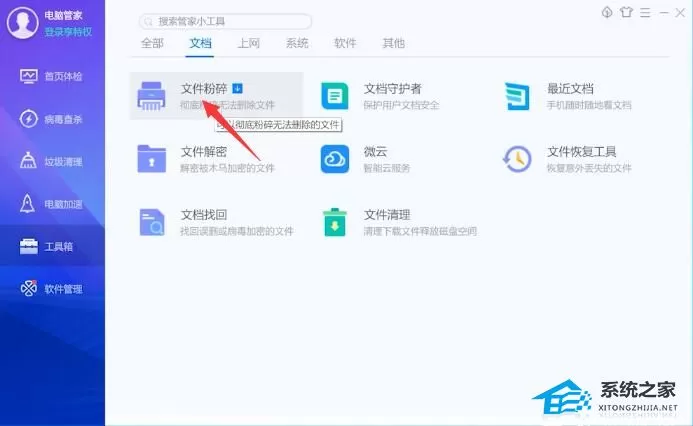This screenshot has width=693, height=426.
Task: Minimize the window
Action: pyautogui.click(x=664, y=13)
